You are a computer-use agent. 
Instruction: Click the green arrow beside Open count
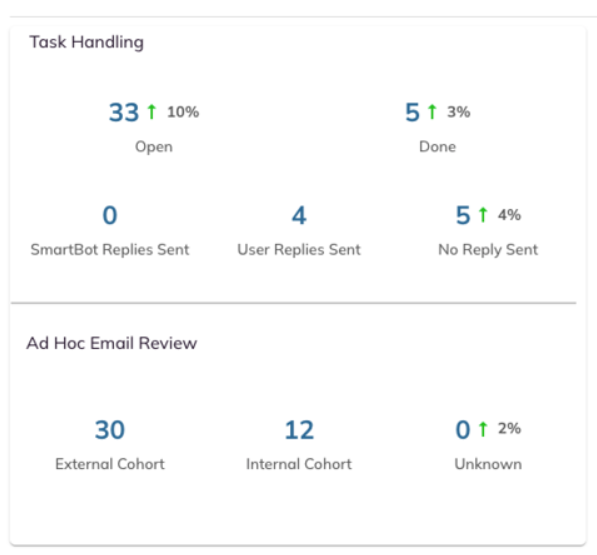[152, 112]
